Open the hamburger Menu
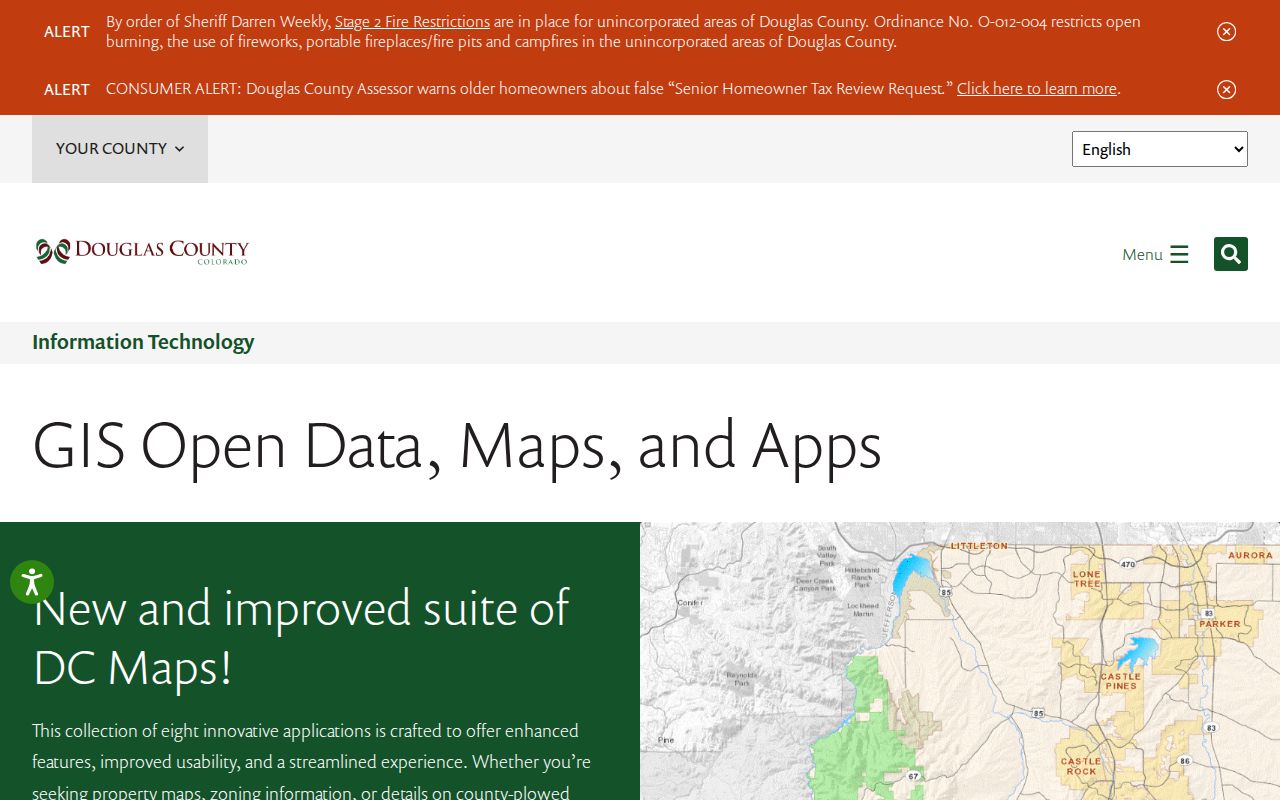Viewport: 1280px width, 800px height. click(1155, 254)
